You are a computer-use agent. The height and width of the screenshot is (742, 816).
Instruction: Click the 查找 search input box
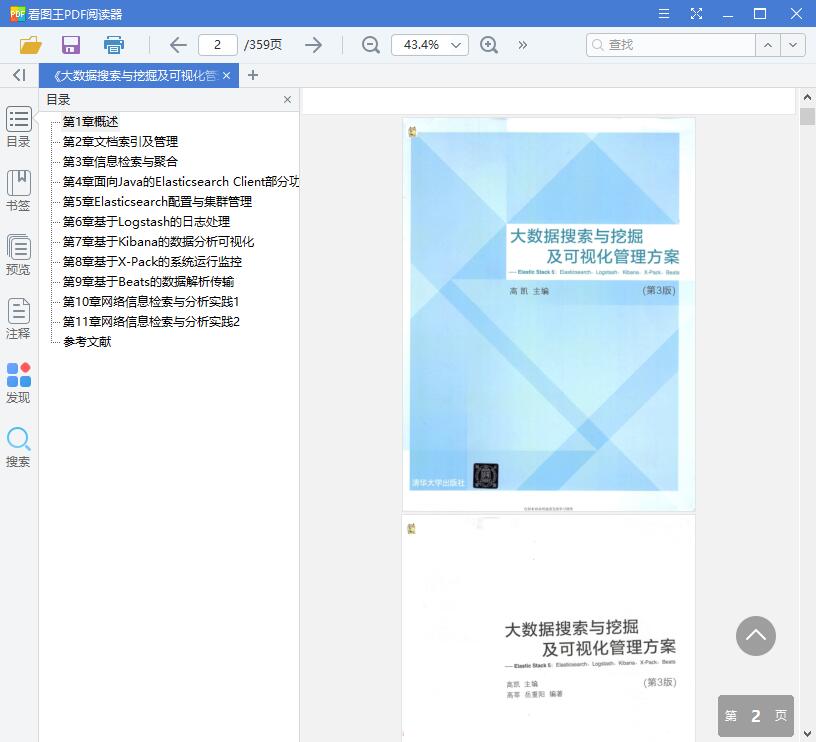coord(670,45)
